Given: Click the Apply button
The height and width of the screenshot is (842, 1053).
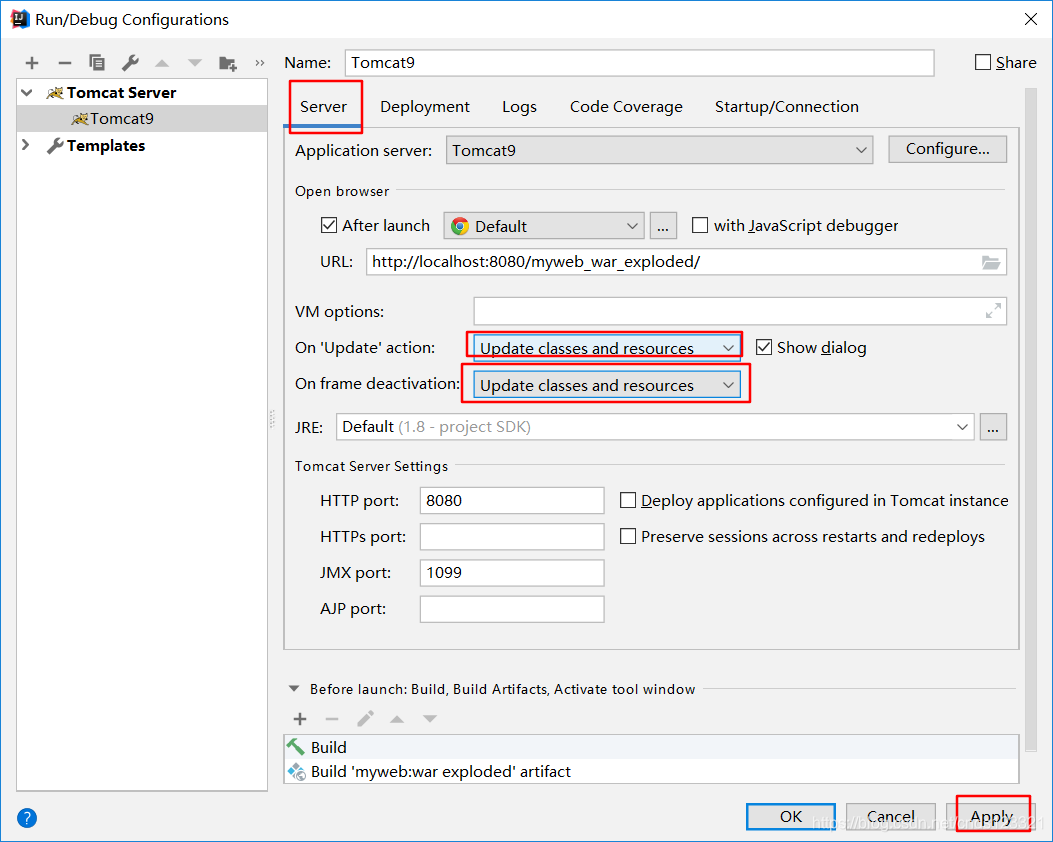Looking at the screenshot, I should [991, 816].
